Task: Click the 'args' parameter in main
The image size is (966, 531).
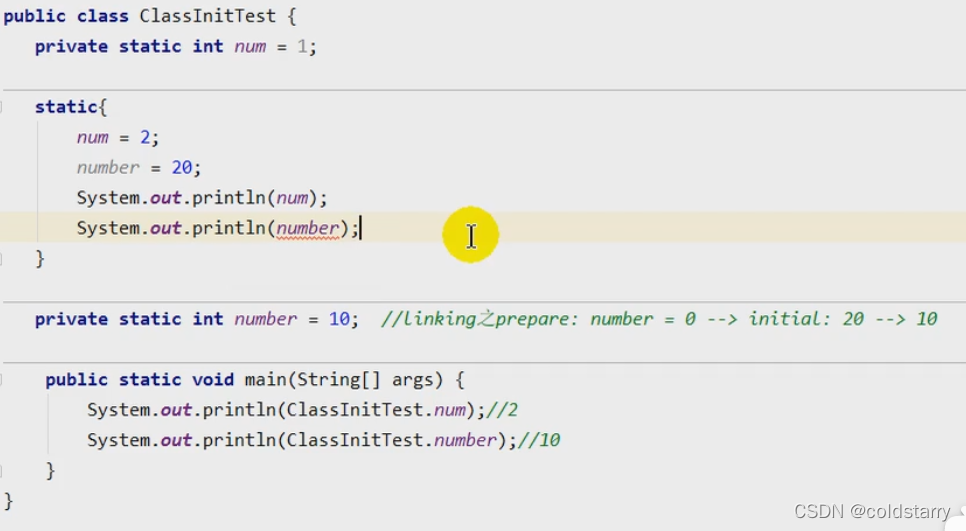Action: pyautogui.click(x=412, y=380)
